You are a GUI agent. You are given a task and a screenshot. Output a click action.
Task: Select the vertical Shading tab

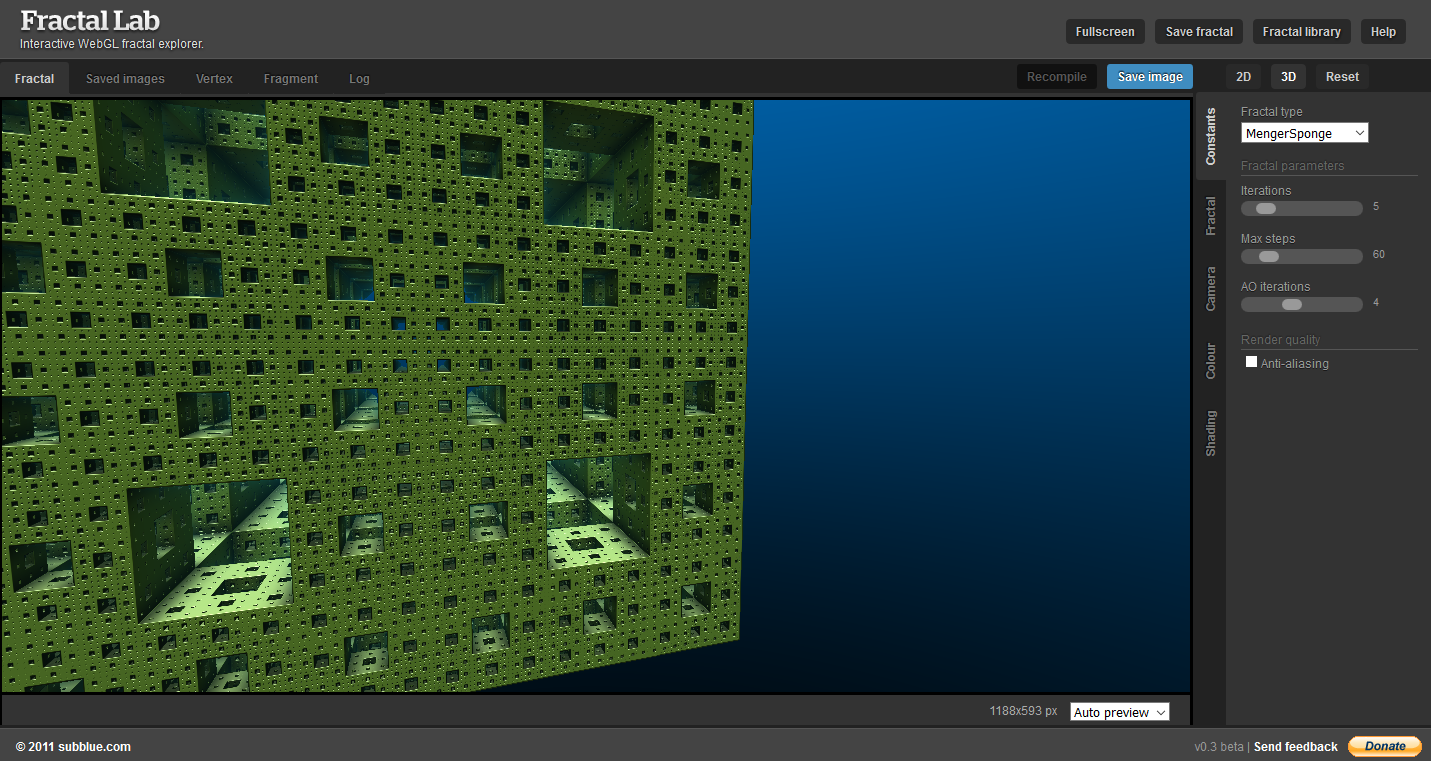(x=1211, y=433)
